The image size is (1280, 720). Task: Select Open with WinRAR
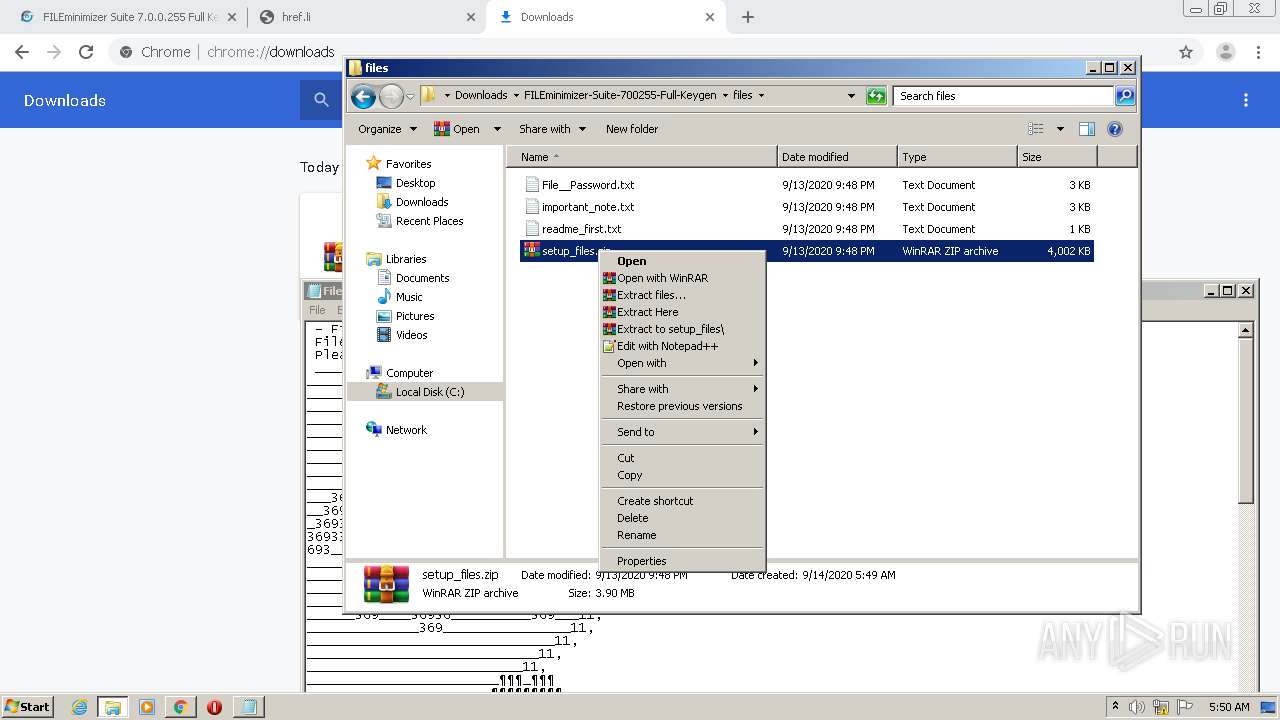682,278
